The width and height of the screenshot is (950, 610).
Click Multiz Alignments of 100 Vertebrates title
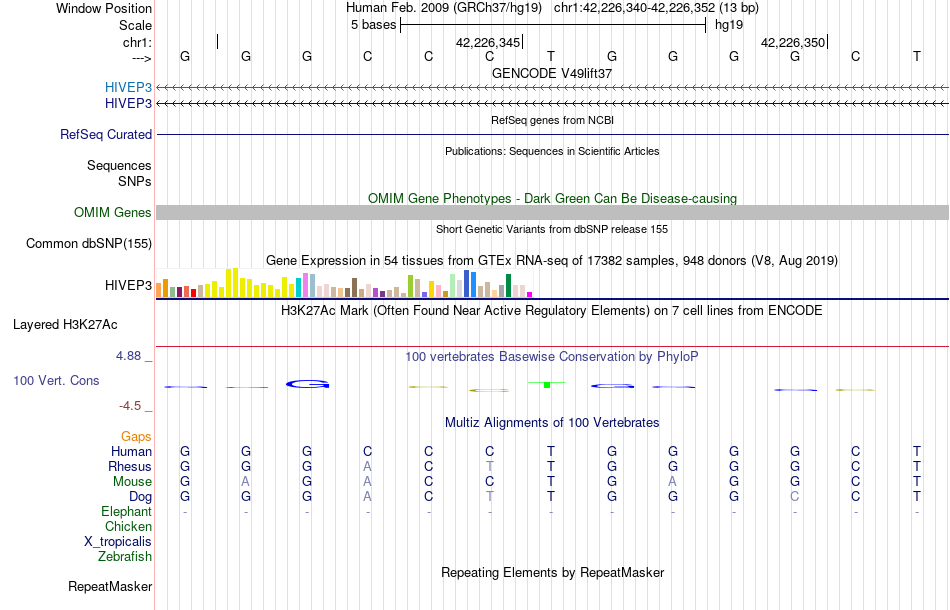(x=552, y=423)
